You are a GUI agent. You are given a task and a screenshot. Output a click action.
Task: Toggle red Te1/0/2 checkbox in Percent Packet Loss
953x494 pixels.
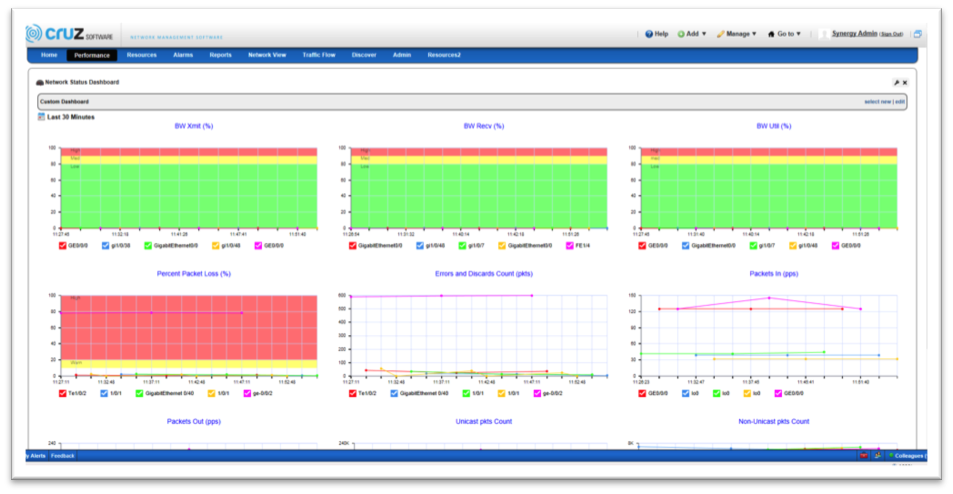pos(63,393)
